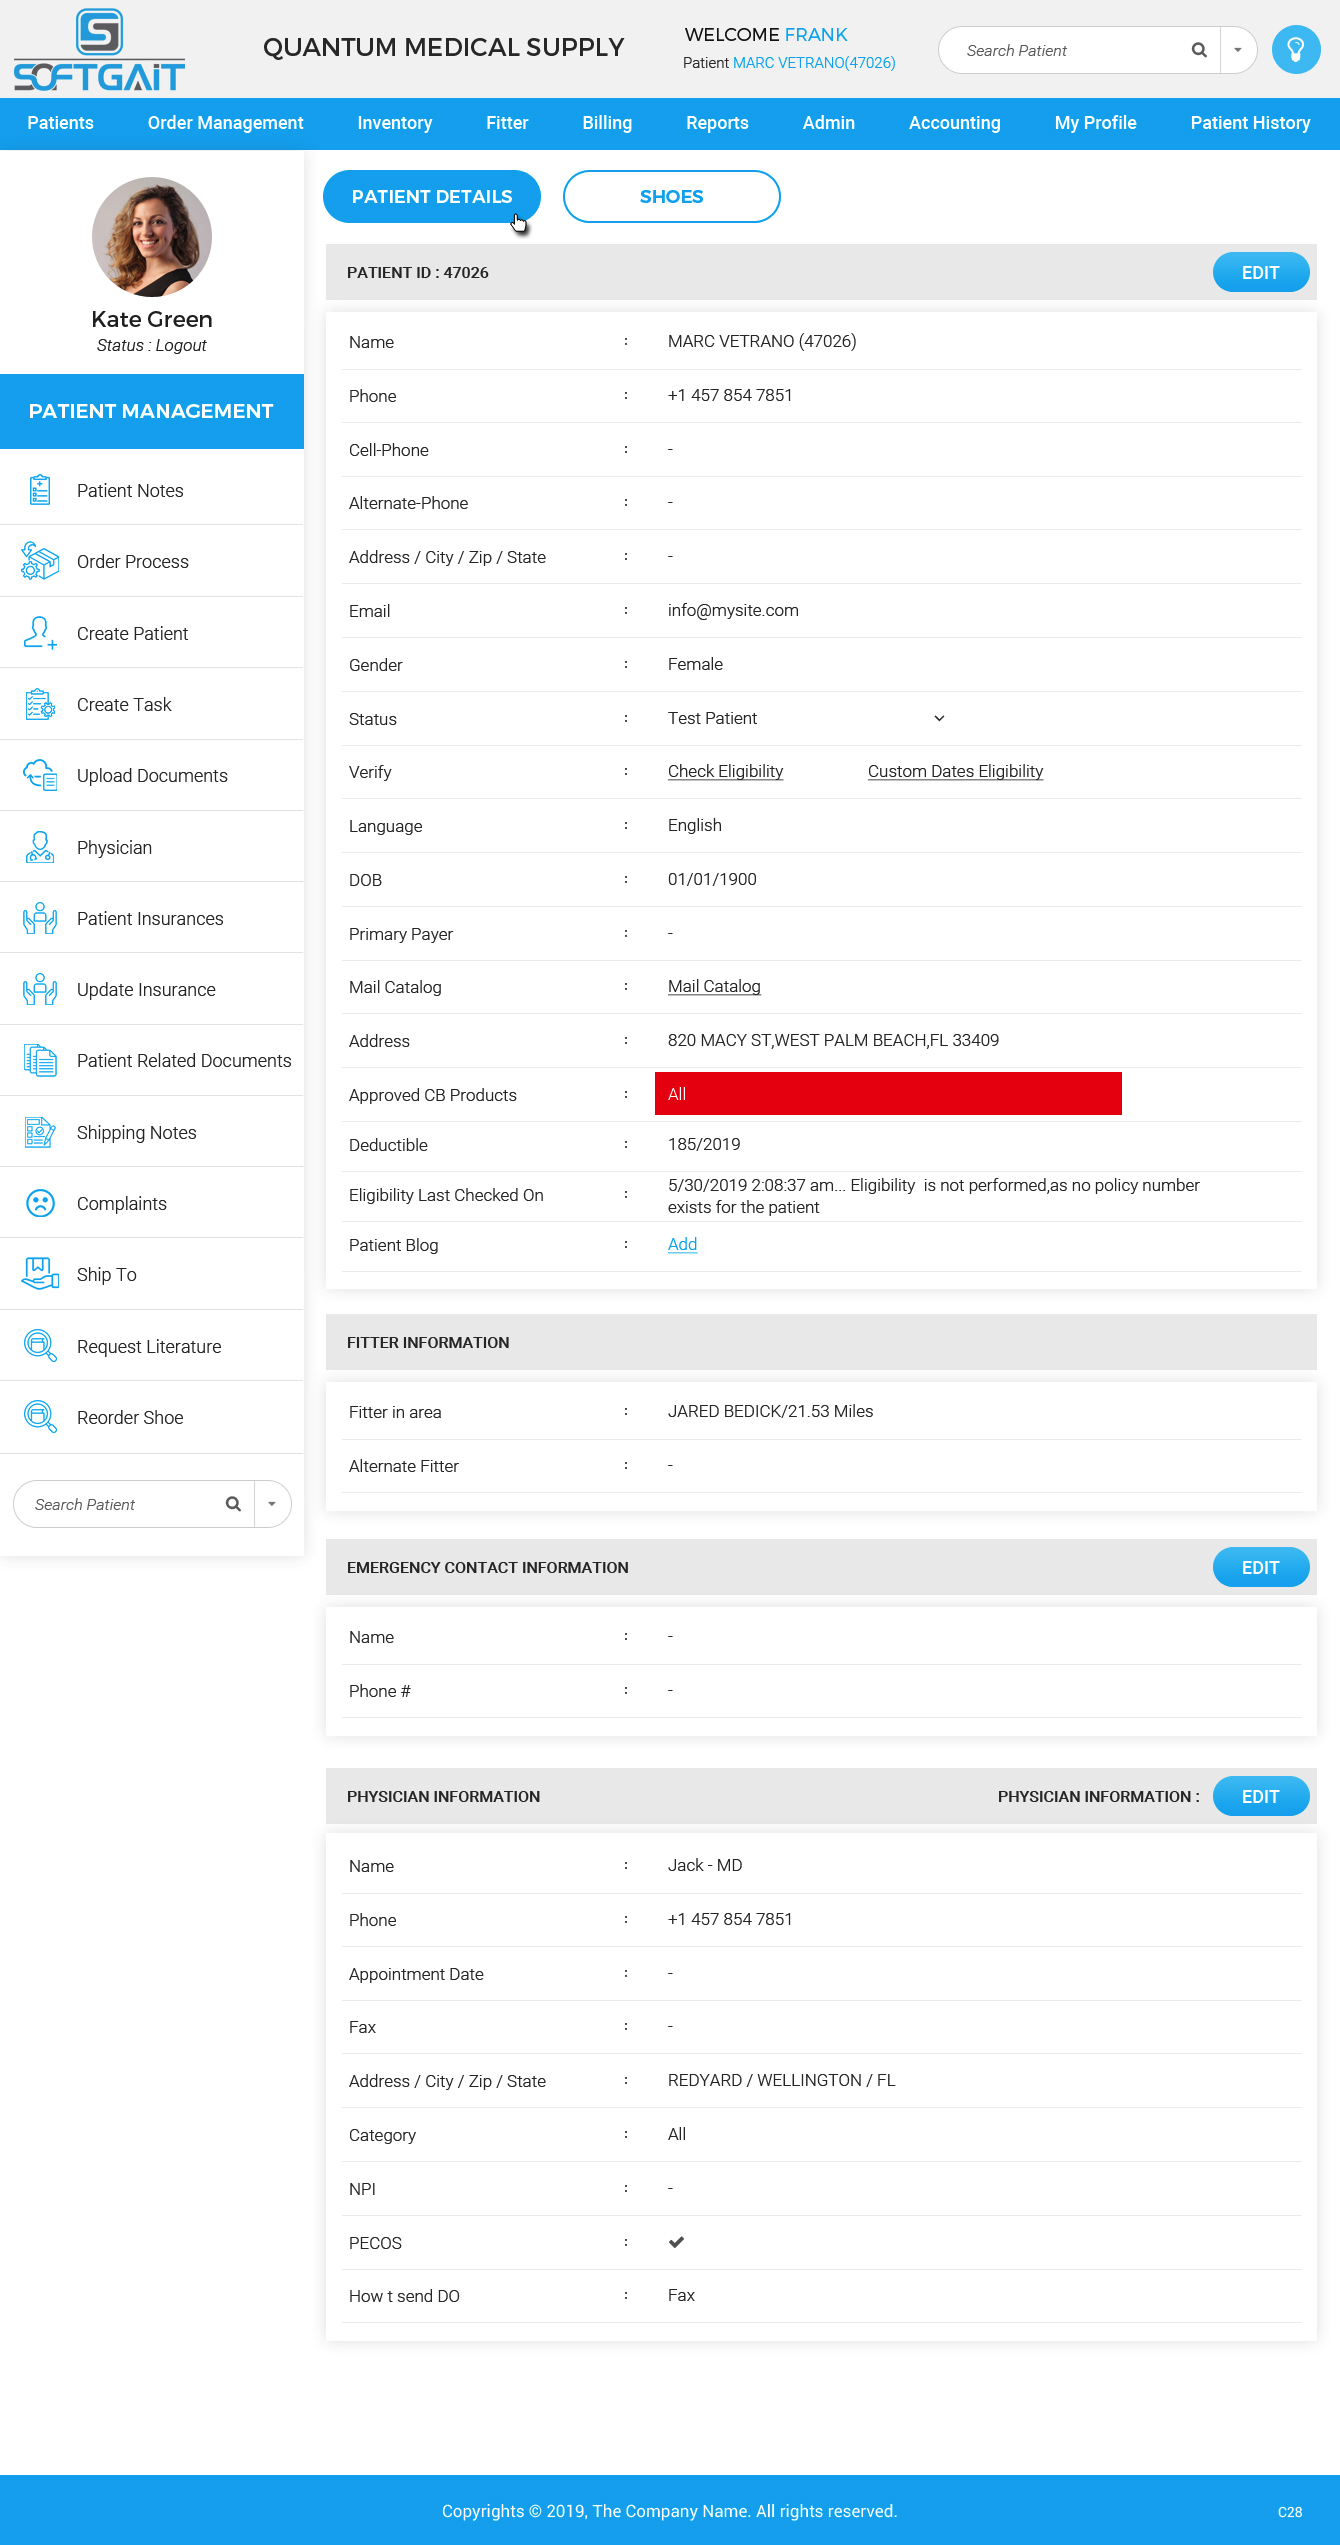Click Edit for Physician Information
The height and width of the screenshot is (2545, 1340).
tap(1261, 1796)
